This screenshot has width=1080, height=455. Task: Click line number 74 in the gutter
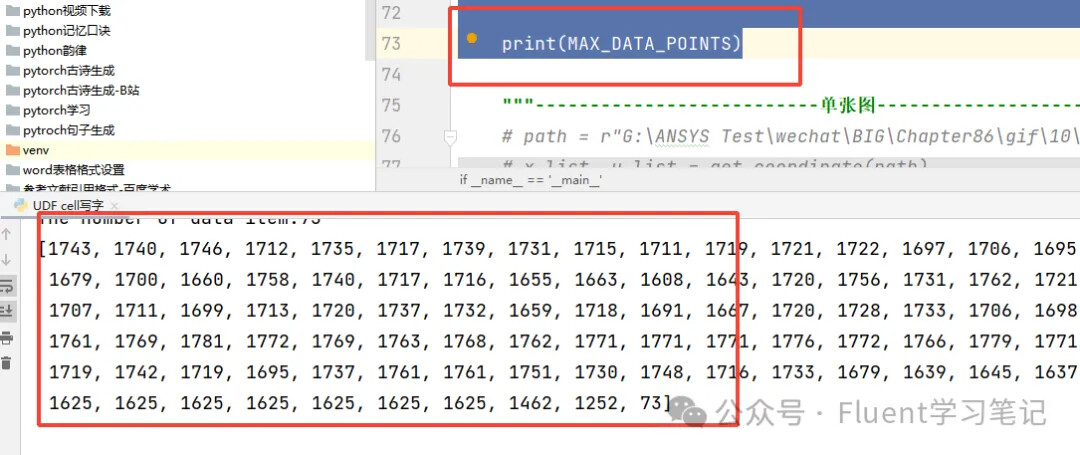coord(390,74)
